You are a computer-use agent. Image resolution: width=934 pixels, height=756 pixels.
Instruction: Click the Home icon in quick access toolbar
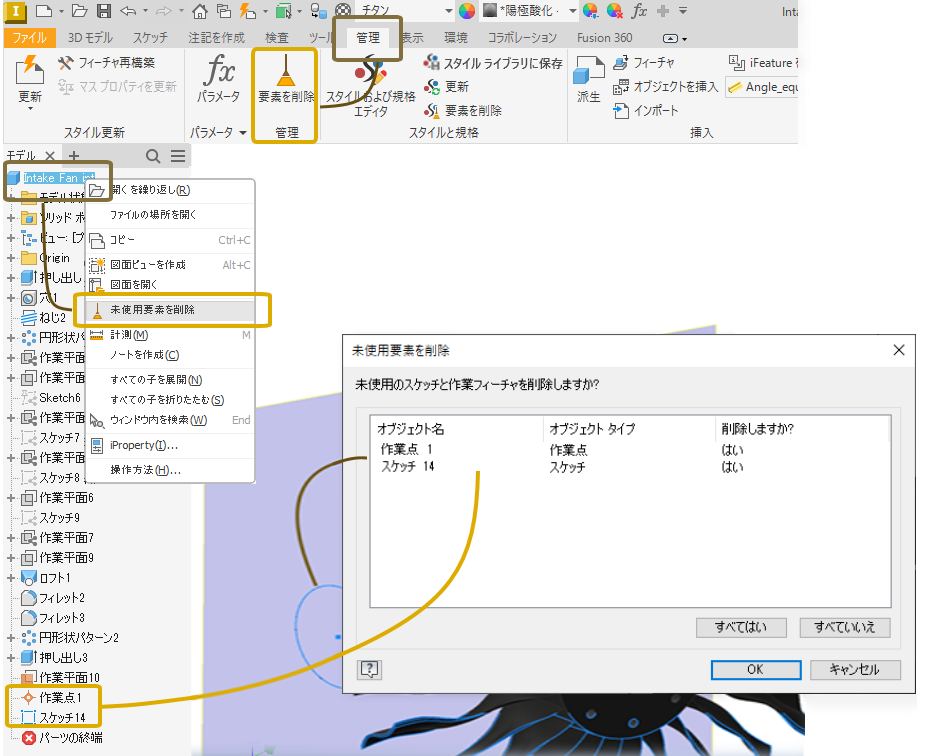[x=200, y=11]
